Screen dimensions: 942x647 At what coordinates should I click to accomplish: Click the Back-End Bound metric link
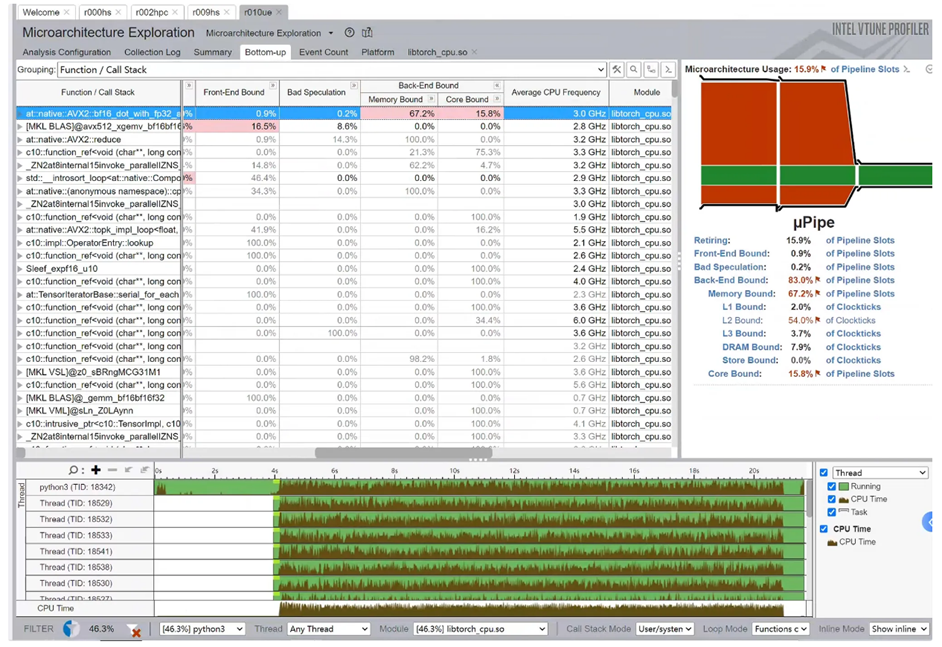[731, 280]
